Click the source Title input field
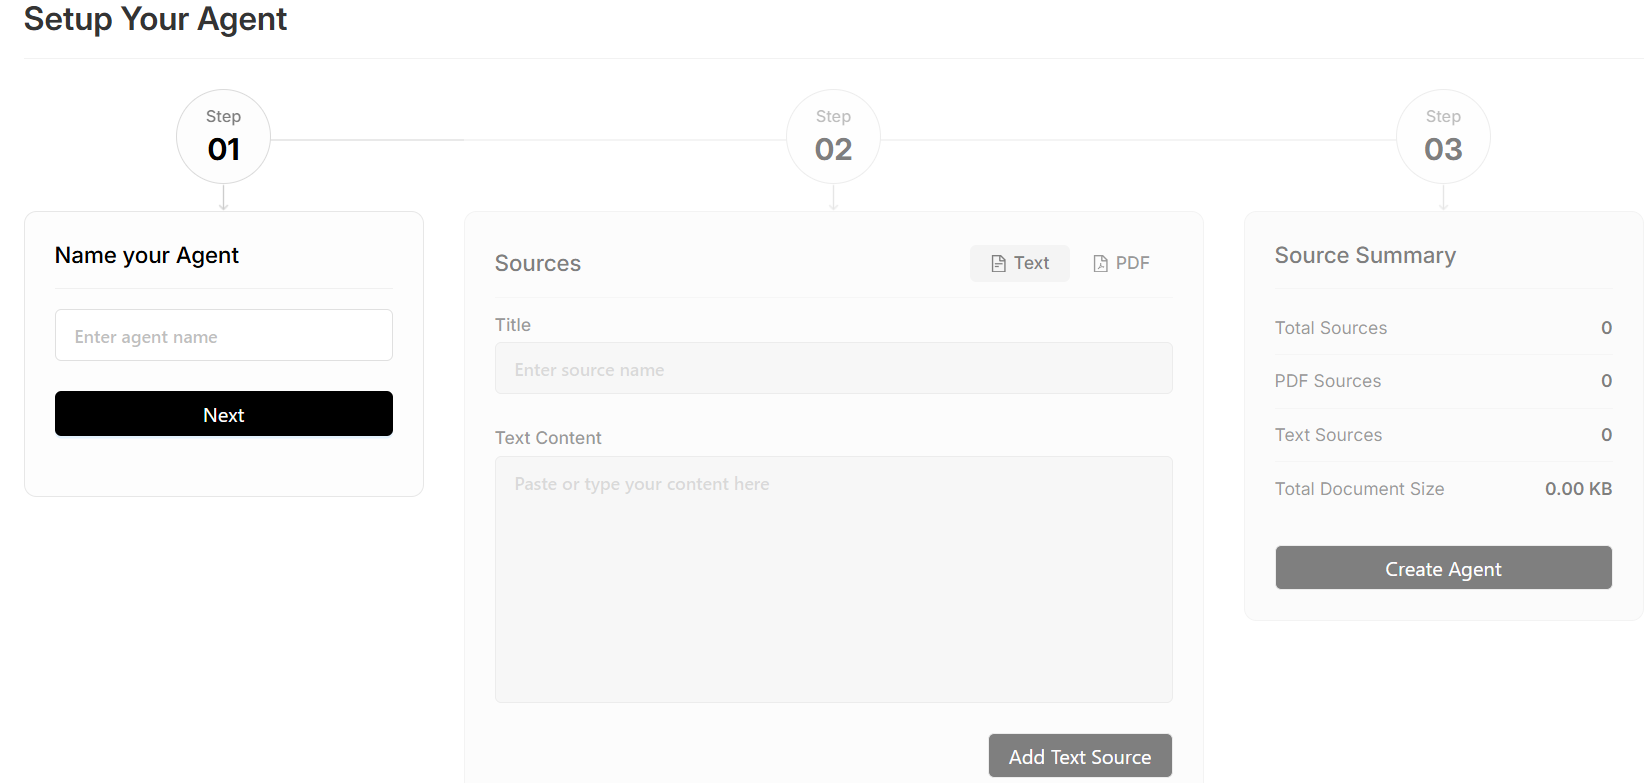This screenshot has height=783, width=1652. point(833,368)
